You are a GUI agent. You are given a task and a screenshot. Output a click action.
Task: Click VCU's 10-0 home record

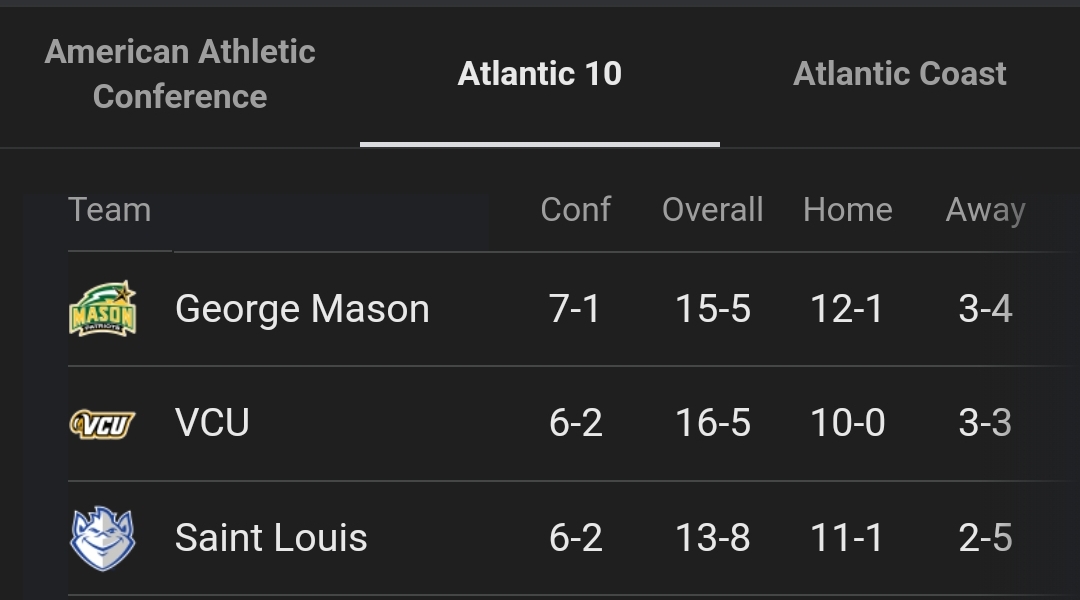coord(848,422)
